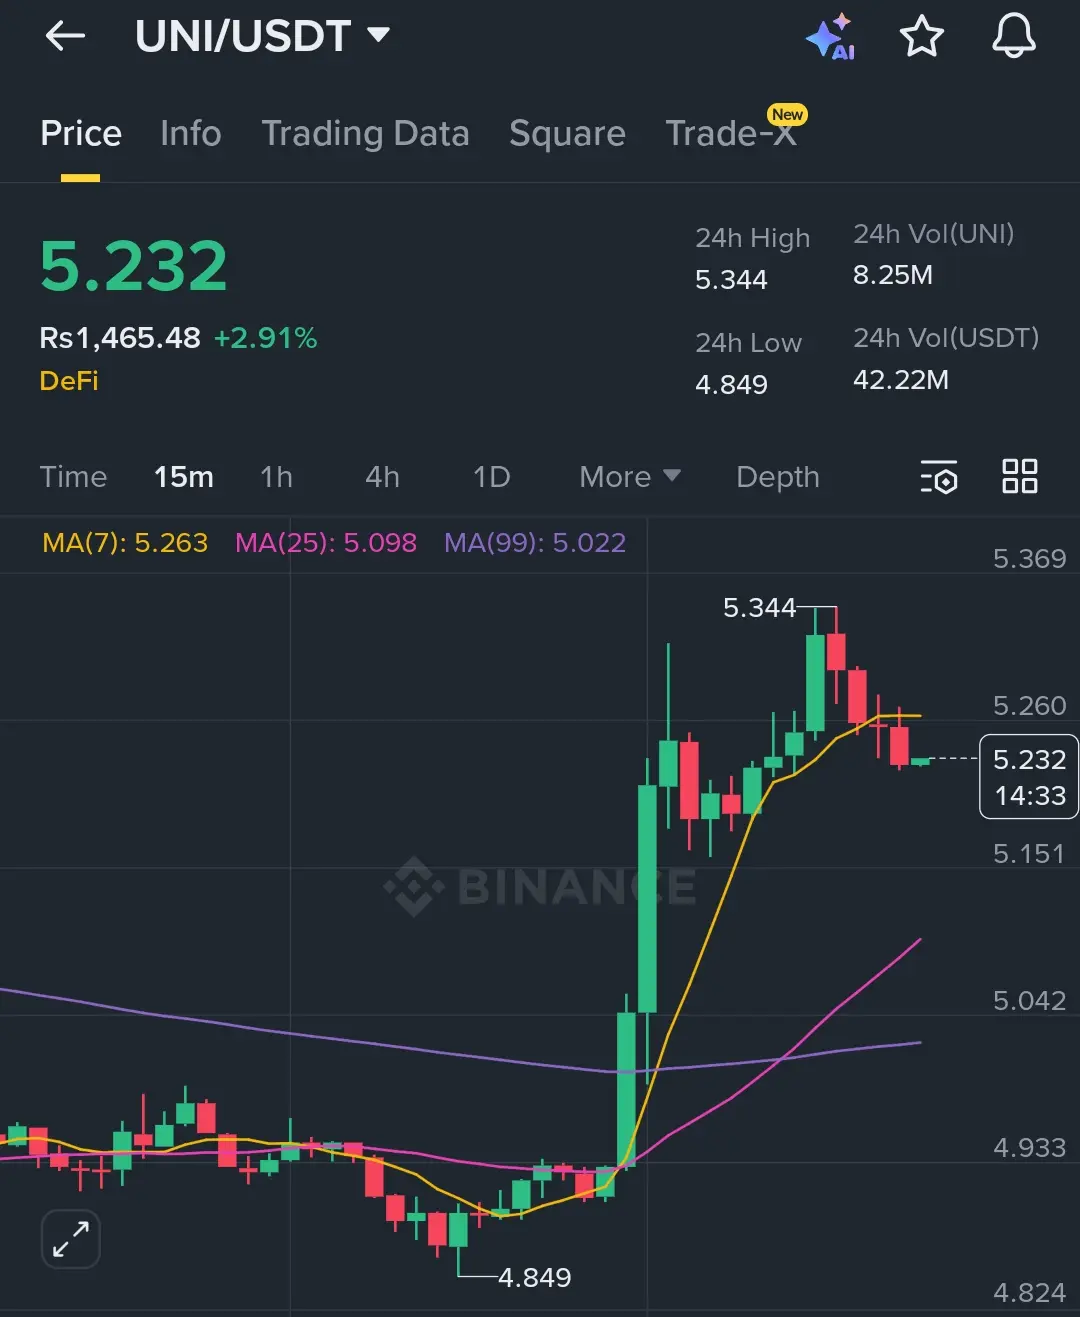Select the 15m chart interval
This screenshot has height=1317, width=1080.
(x=184, y=477)
